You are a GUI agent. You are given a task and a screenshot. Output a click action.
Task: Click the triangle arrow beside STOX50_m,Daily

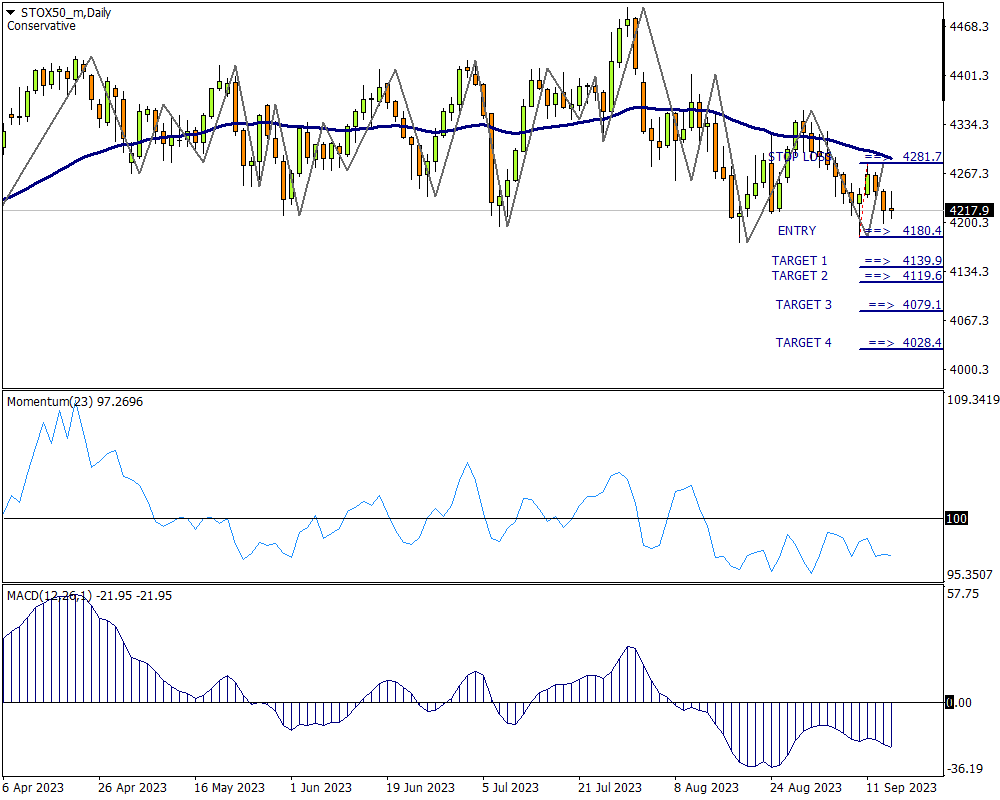11,12
